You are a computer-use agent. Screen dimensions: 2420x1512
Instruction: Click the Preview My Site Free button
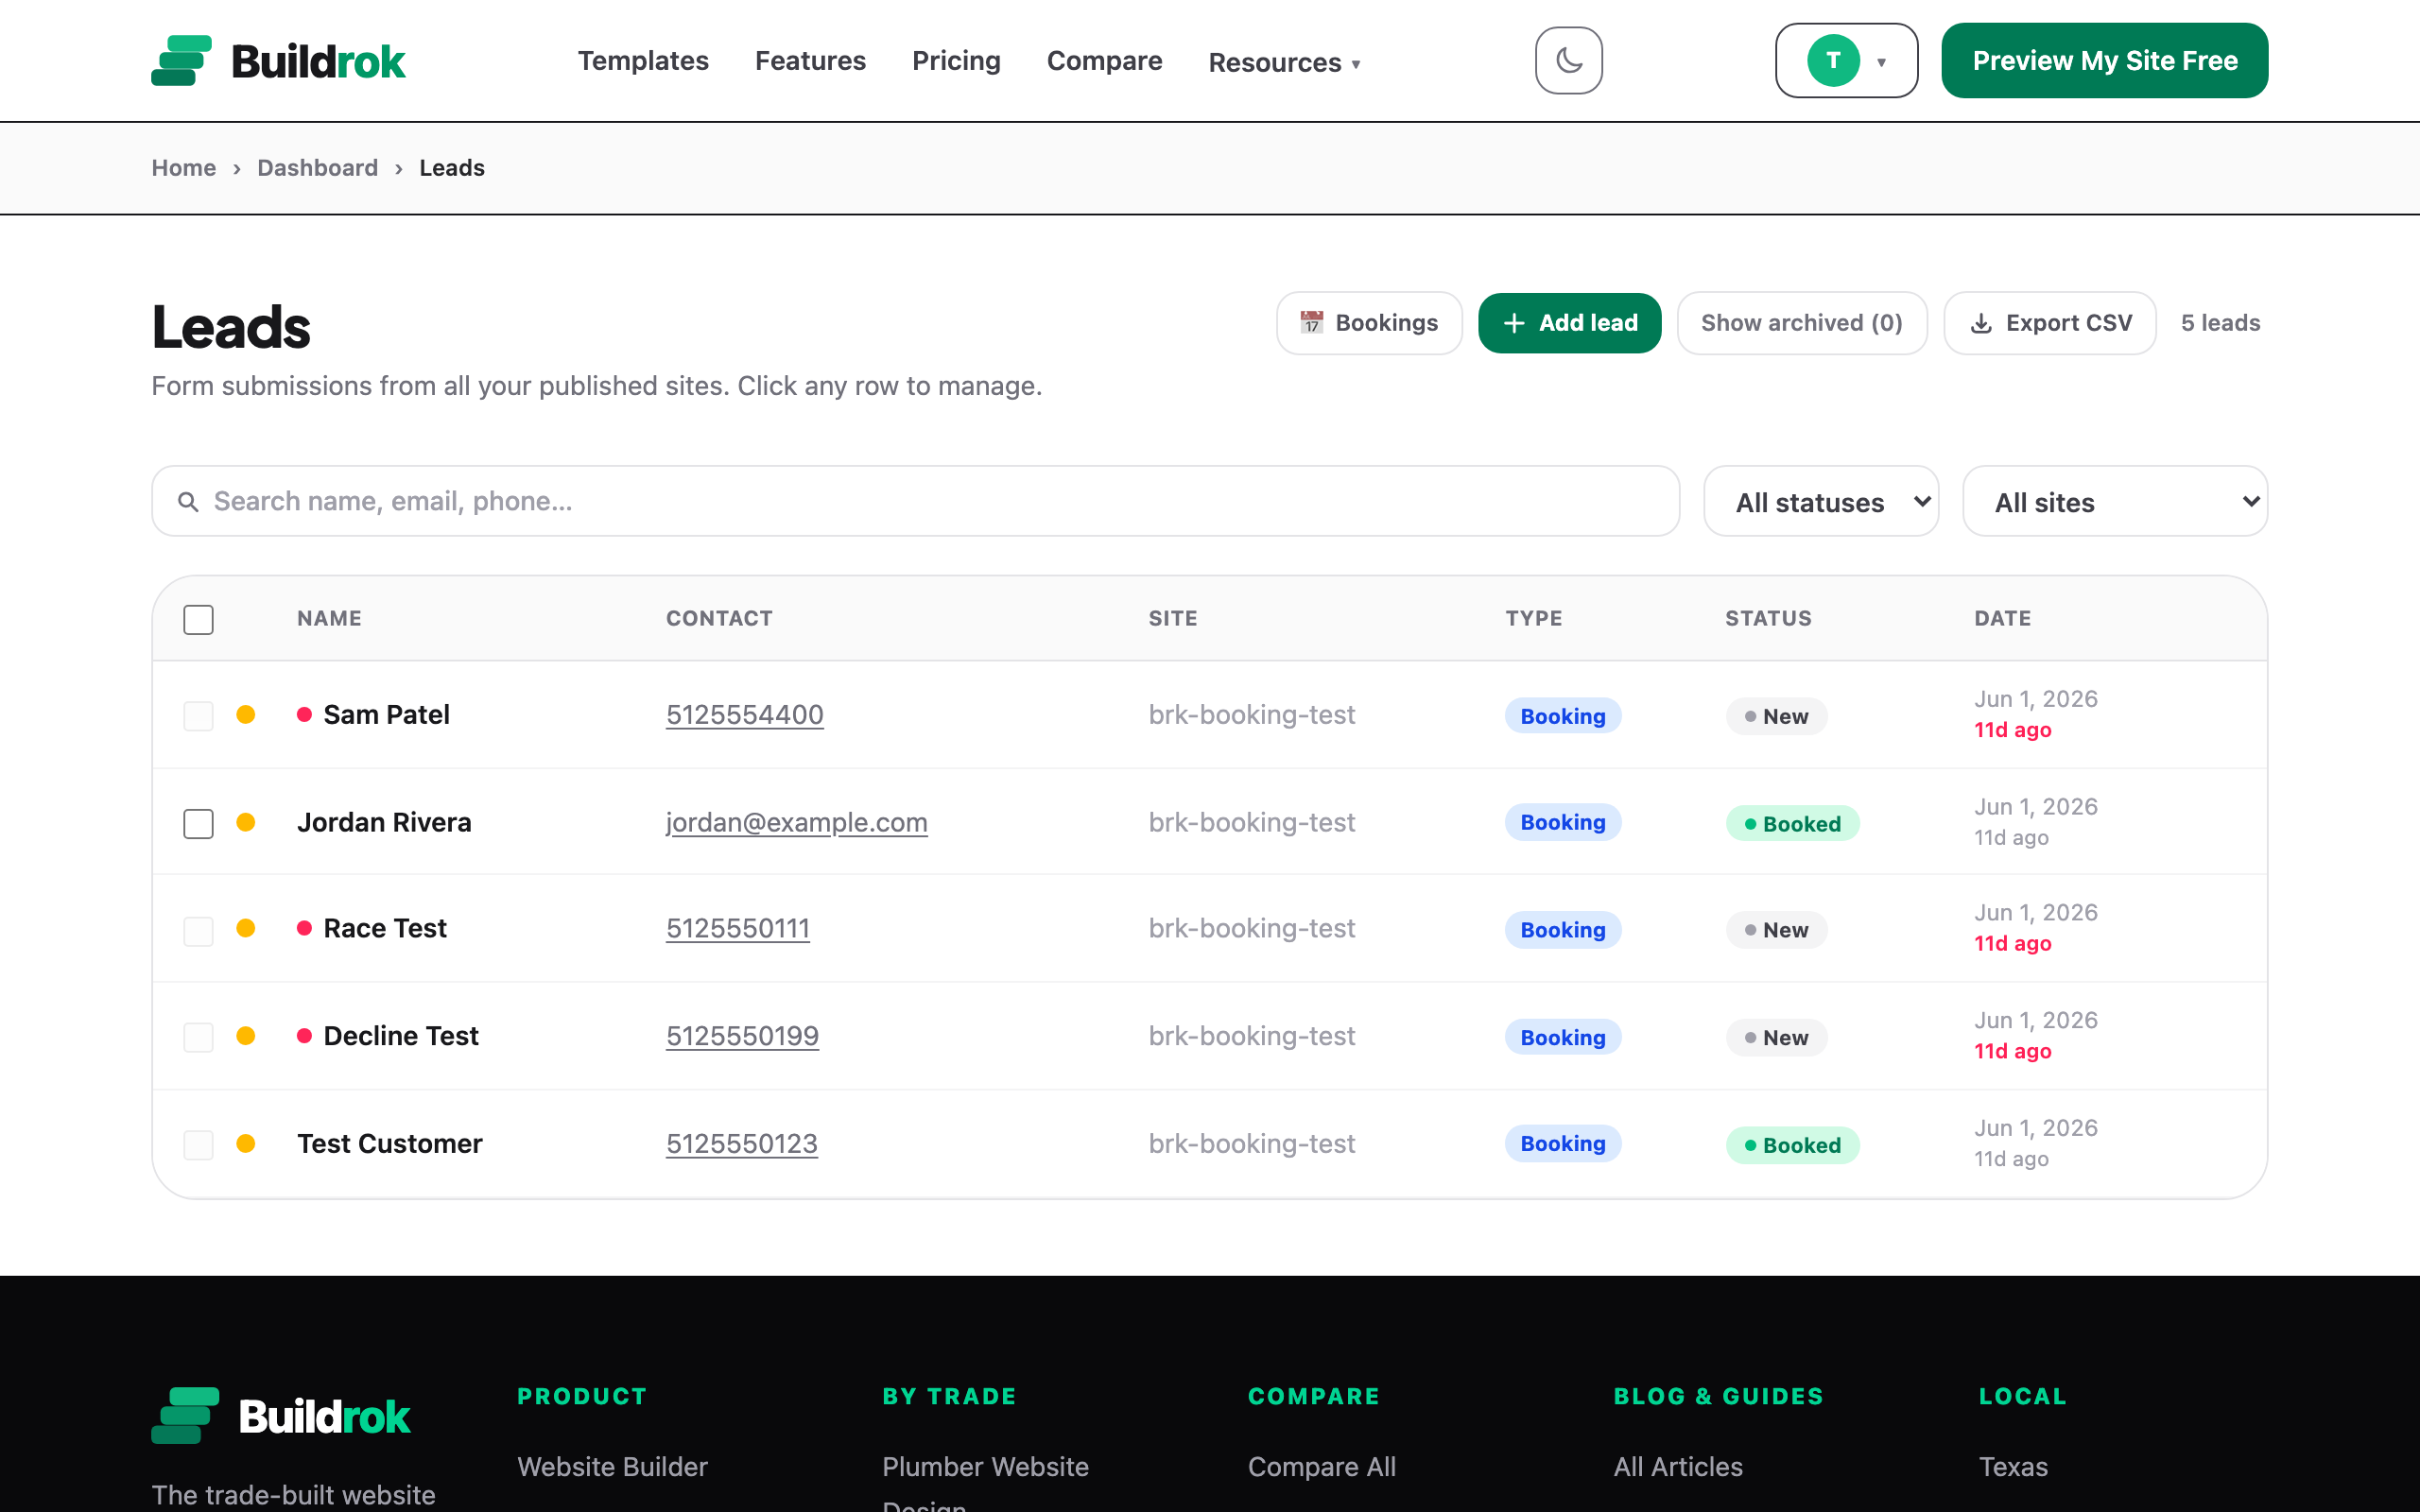pyautogui.click(x=2105, y=61)
